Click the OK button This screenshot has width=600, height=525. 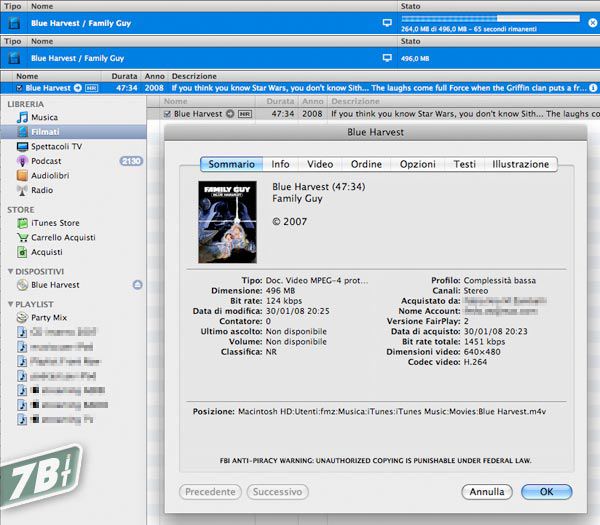pos(546,492)
